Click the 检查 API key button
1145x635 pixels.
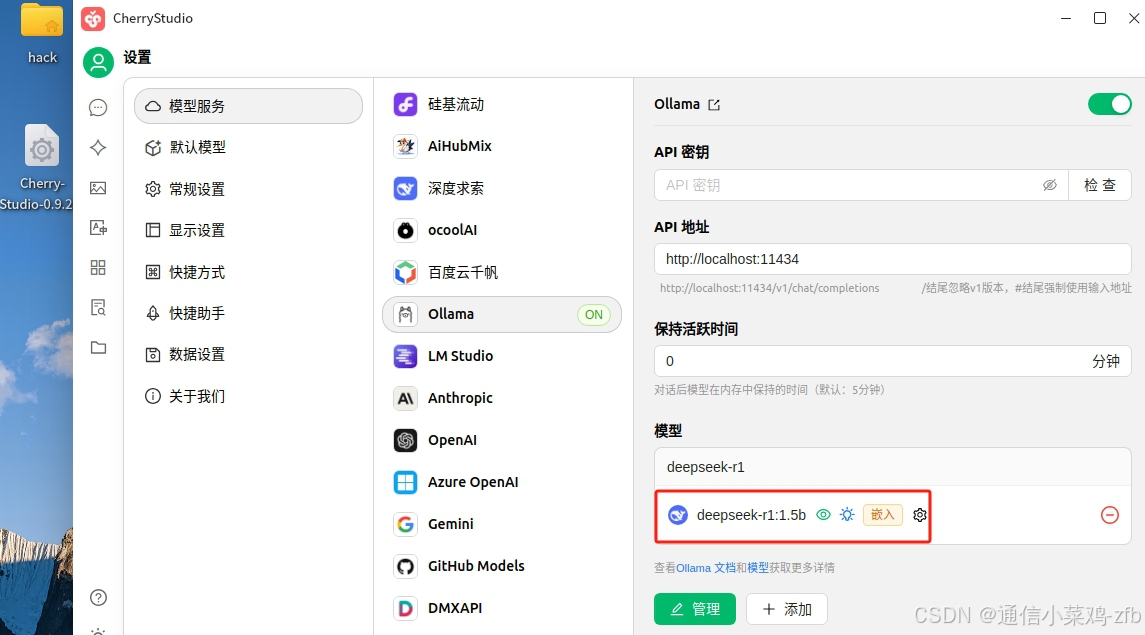pyautogui.click(x=1100, y=185)
